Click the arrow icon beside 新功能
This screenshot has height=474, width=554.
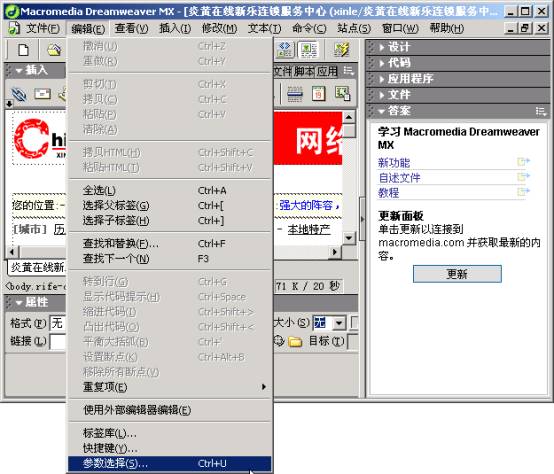(523, 162)
